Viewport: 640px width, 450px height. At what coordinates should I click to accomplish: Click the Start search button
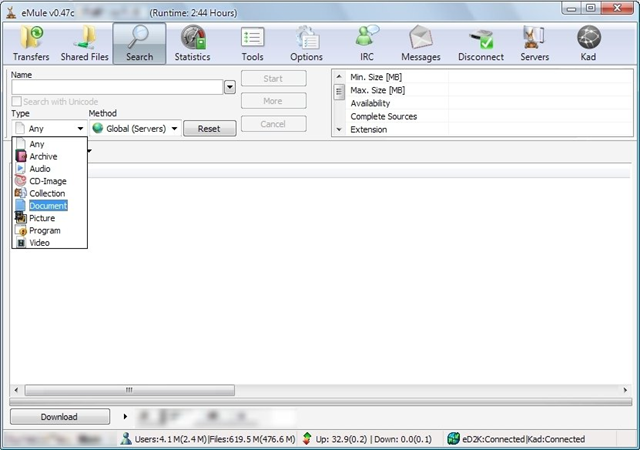tap(273, 78)
